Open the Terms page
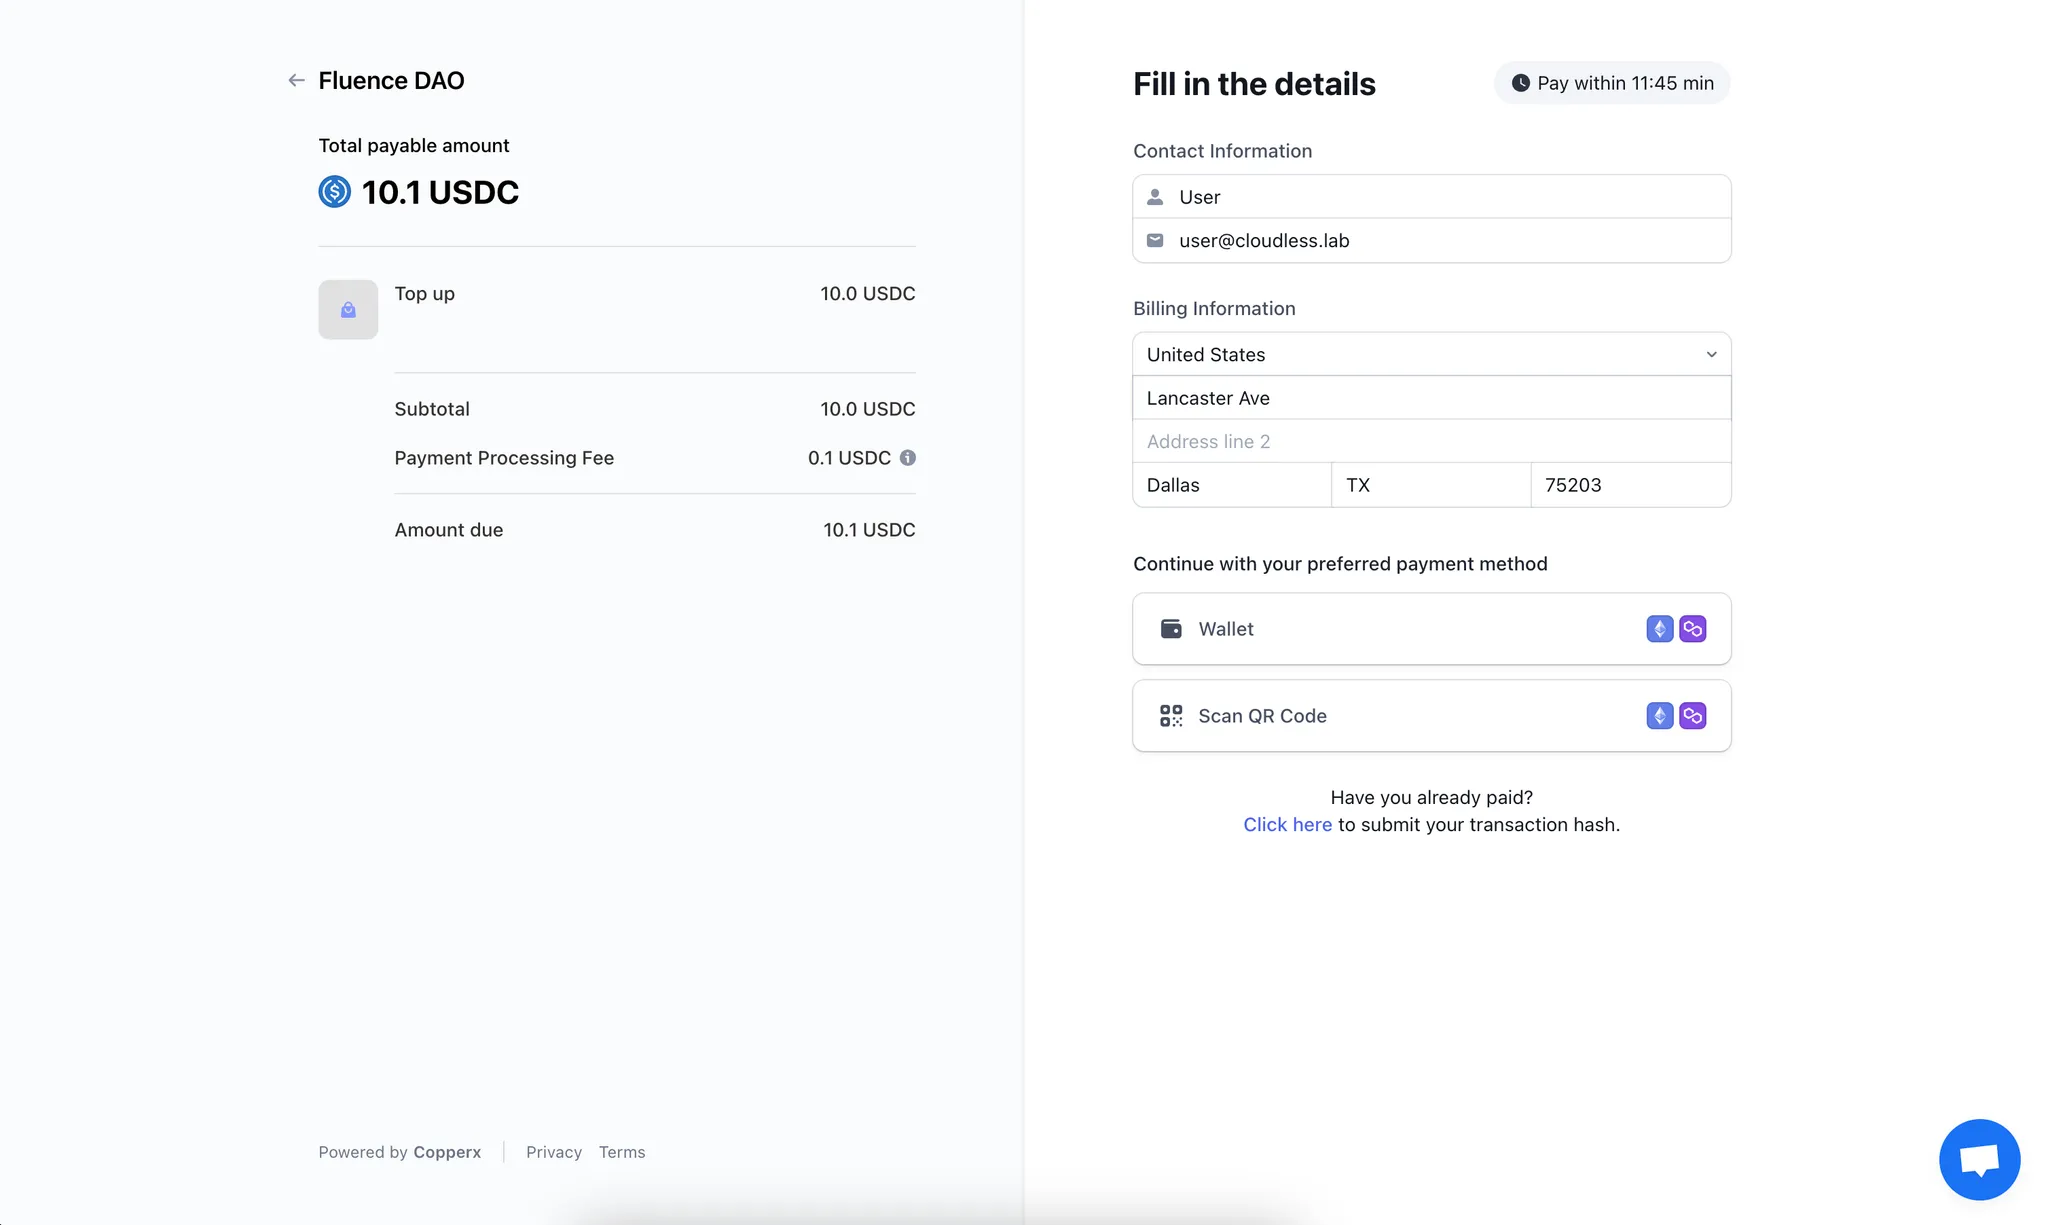This screenshot has height=1225, width=2048. click(622, 1152)
